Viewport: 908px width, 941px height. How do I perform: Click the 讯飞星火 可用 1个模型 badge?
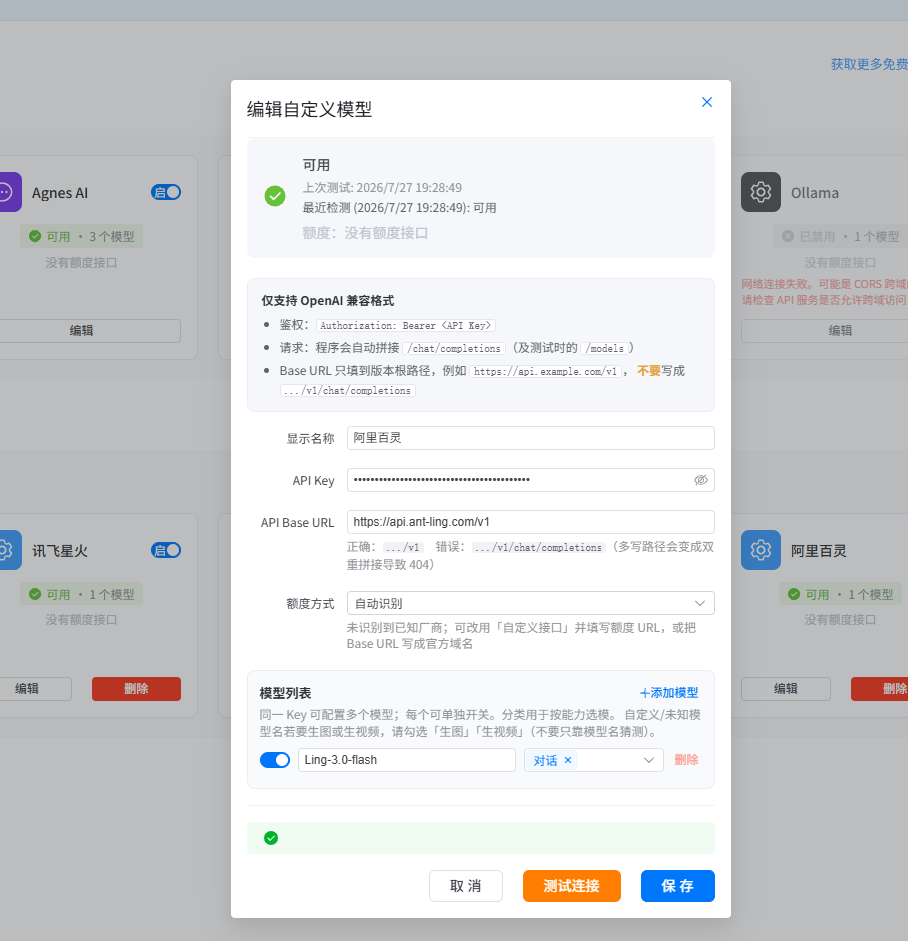pyautogui.click(x=82, y=595)
